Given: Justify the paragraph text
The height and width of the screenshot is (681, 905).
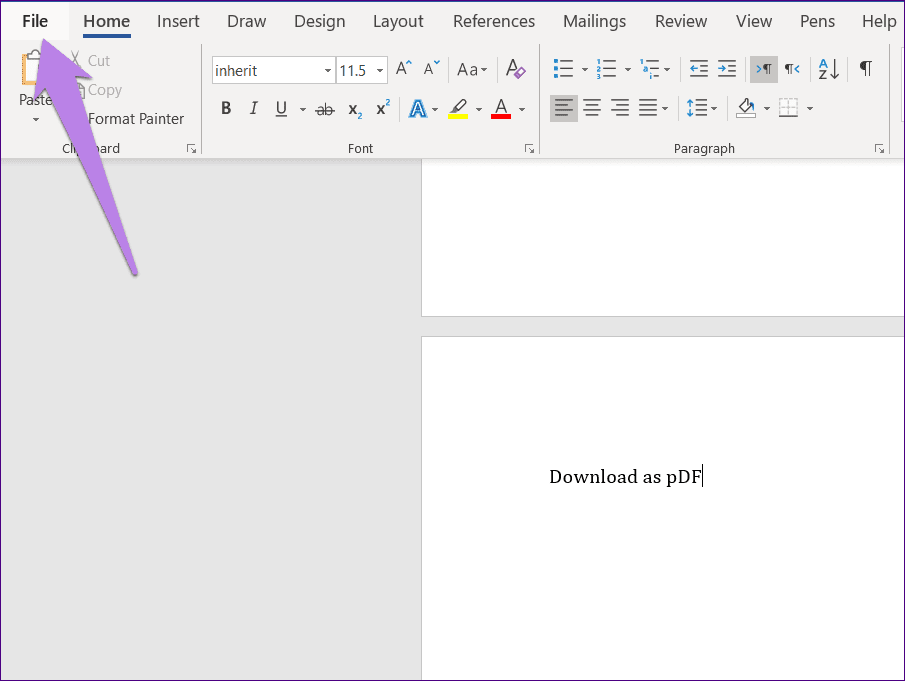Looking at the screenshot, I should pyautogui.click(x=648, y=108).
